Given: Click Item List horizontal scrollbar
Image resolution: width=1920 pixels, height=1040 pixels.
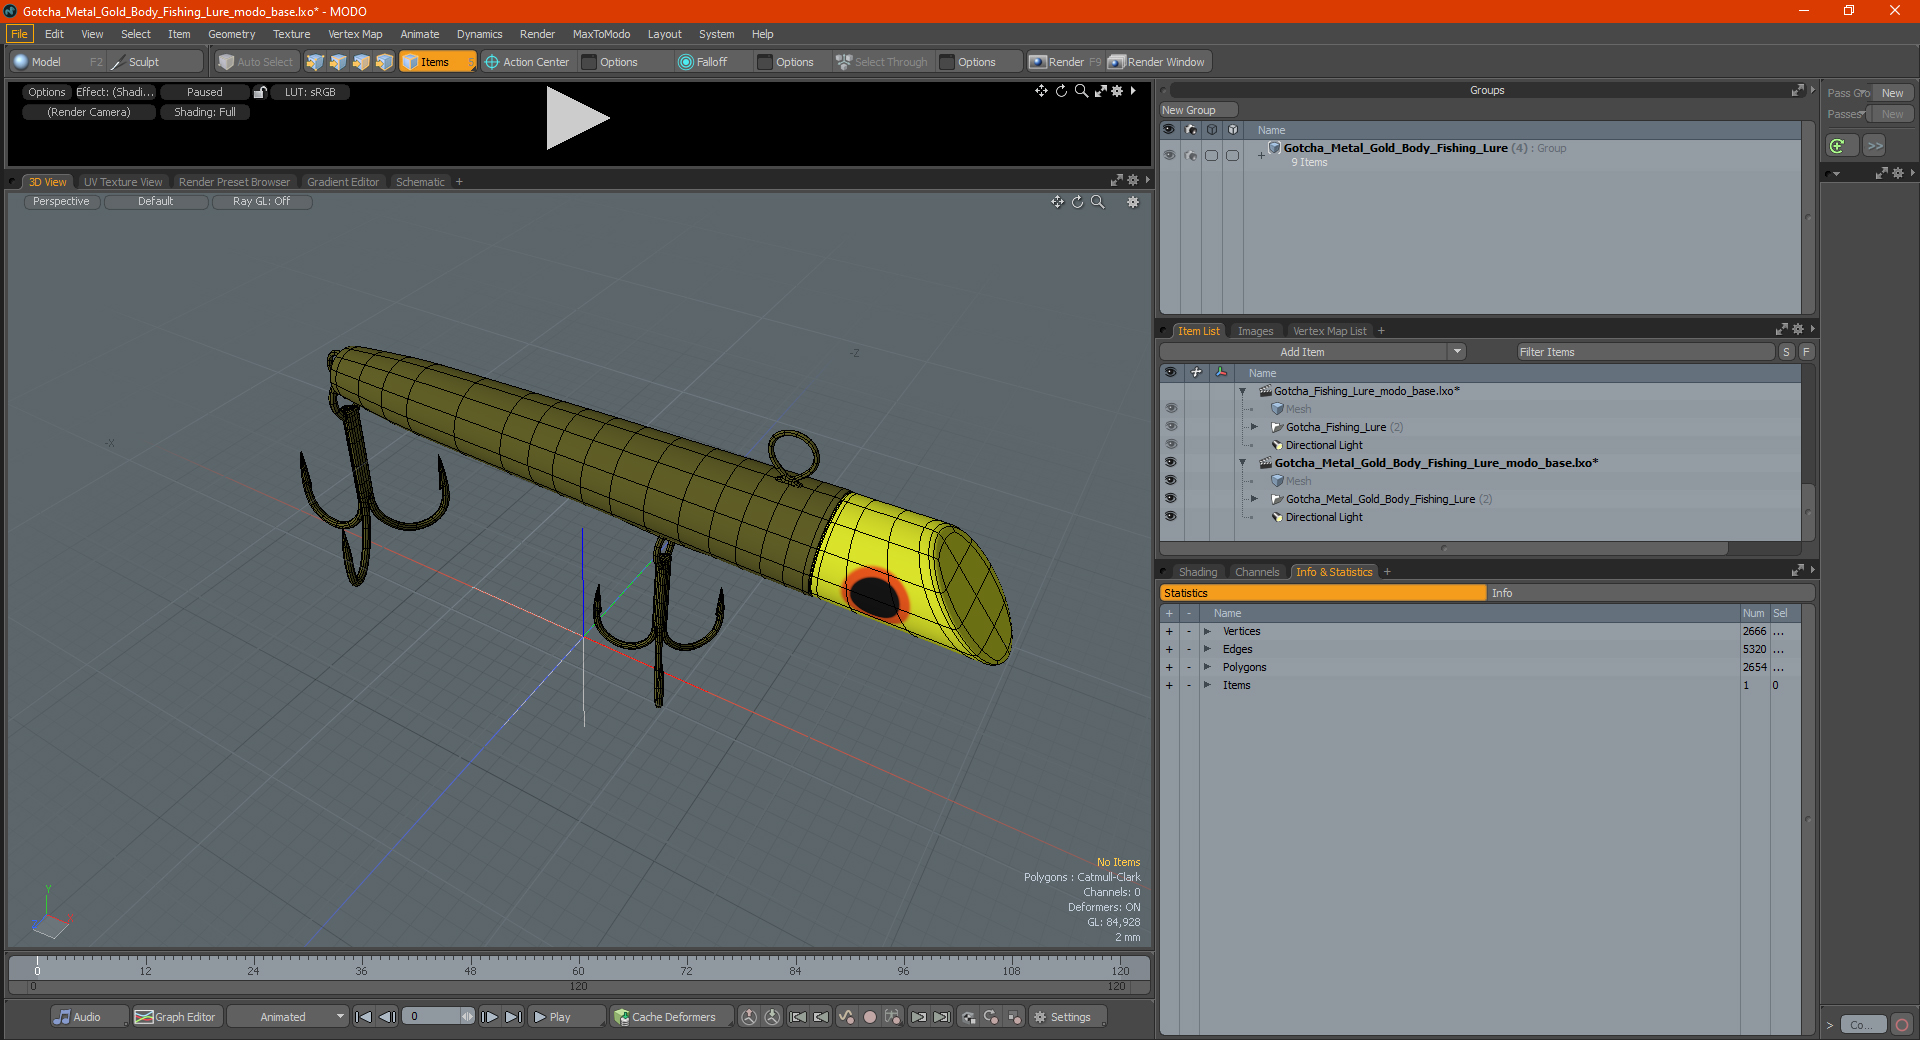Looking at the screenshot, I should click(1444, 548).
